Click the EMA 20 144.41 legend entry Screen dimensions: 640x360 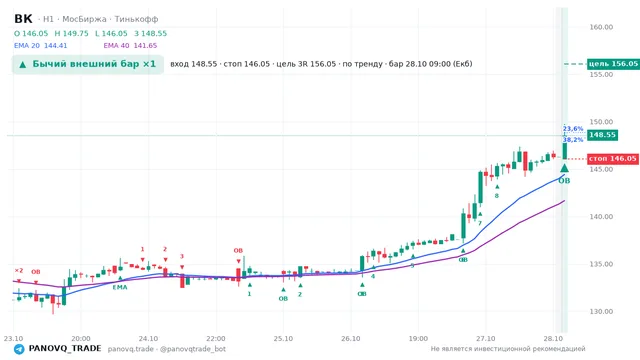(40, 46)
